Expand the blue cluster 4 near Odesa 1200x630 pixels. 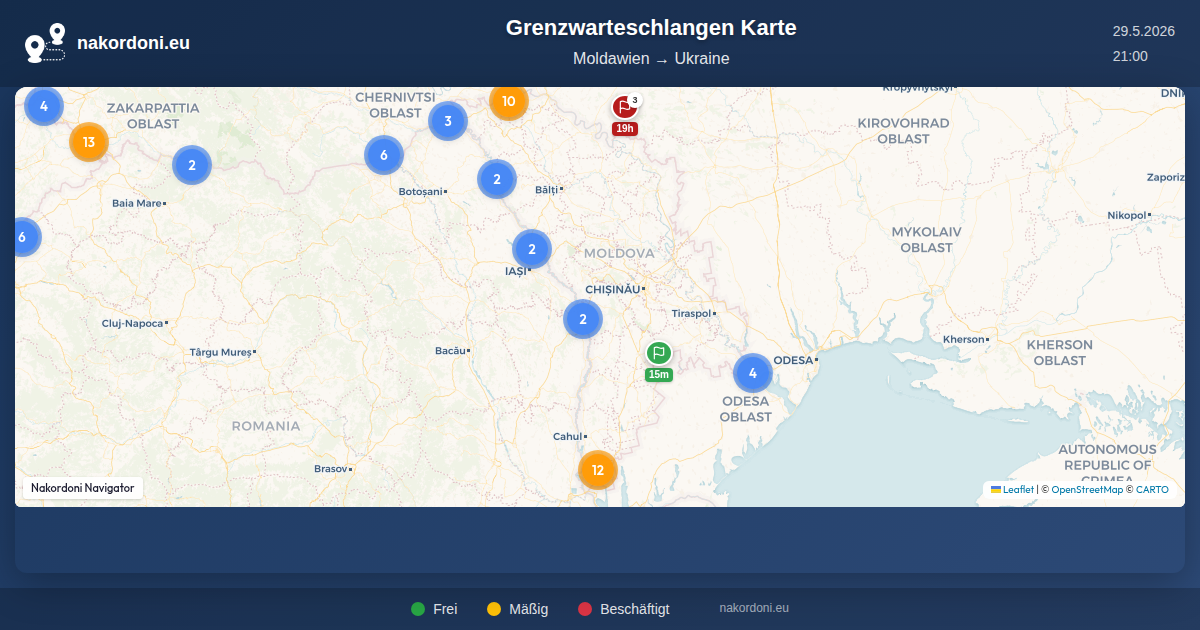tap(753, 373)
